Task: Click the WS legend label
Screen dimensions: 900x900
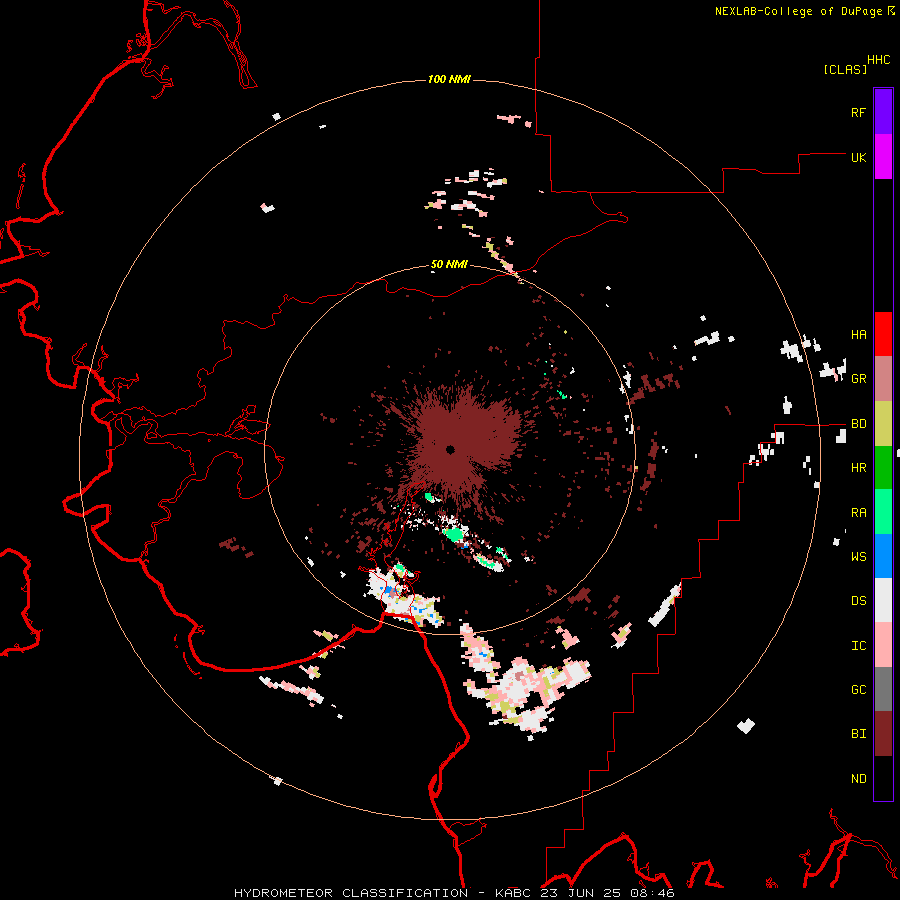Action: pos(858,557)
